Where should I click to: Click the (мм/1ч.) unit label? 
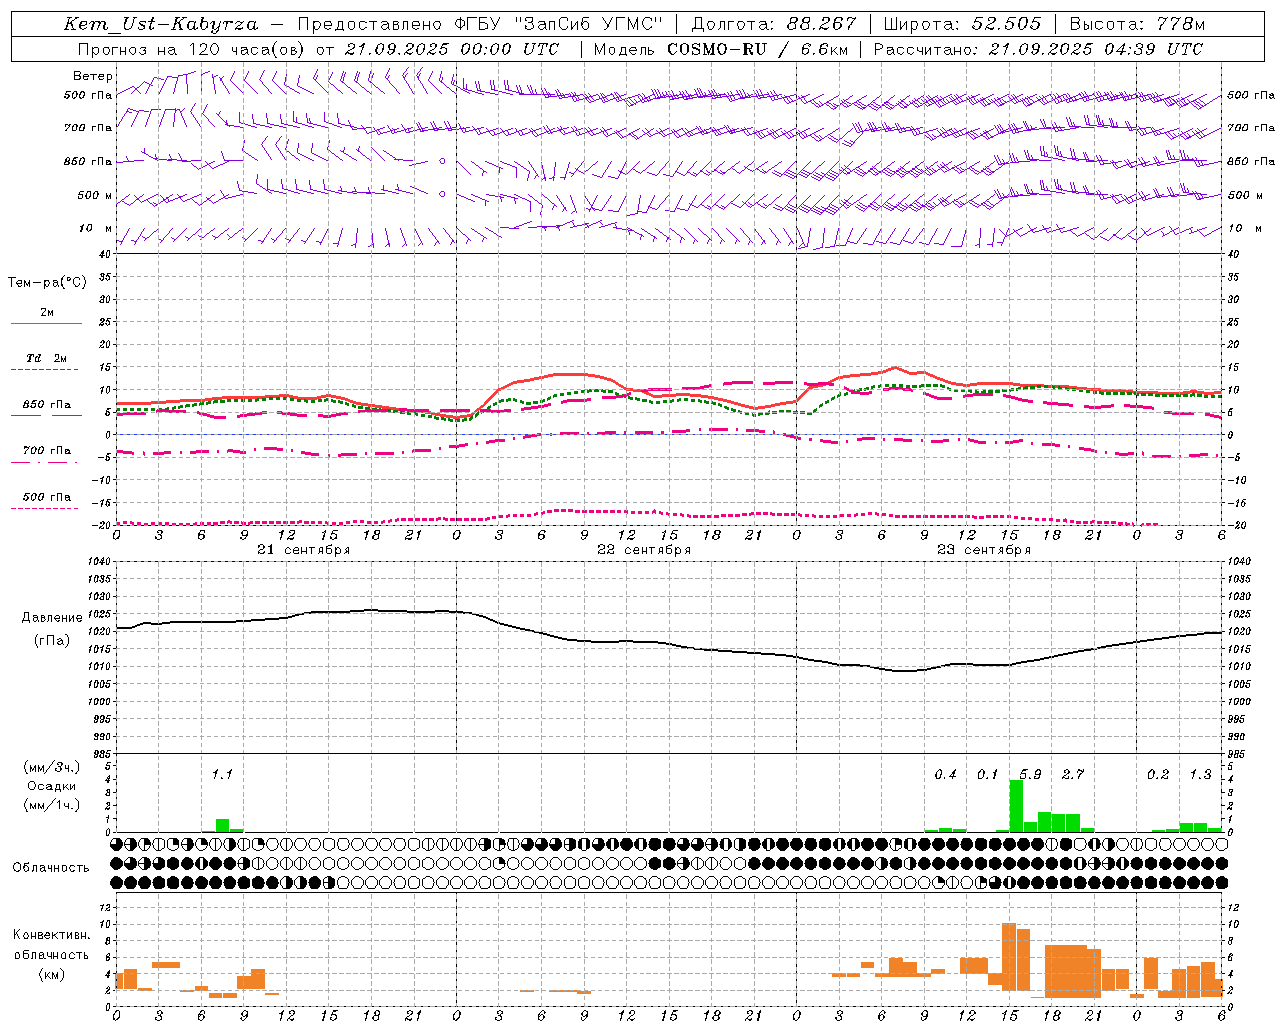51,805
